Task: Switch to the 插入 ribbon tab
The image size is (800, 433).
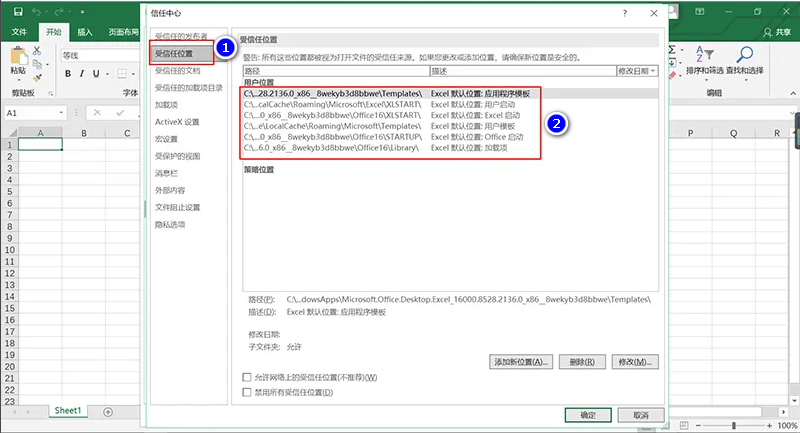Action: pyautogui.click(x=86, y=32)
